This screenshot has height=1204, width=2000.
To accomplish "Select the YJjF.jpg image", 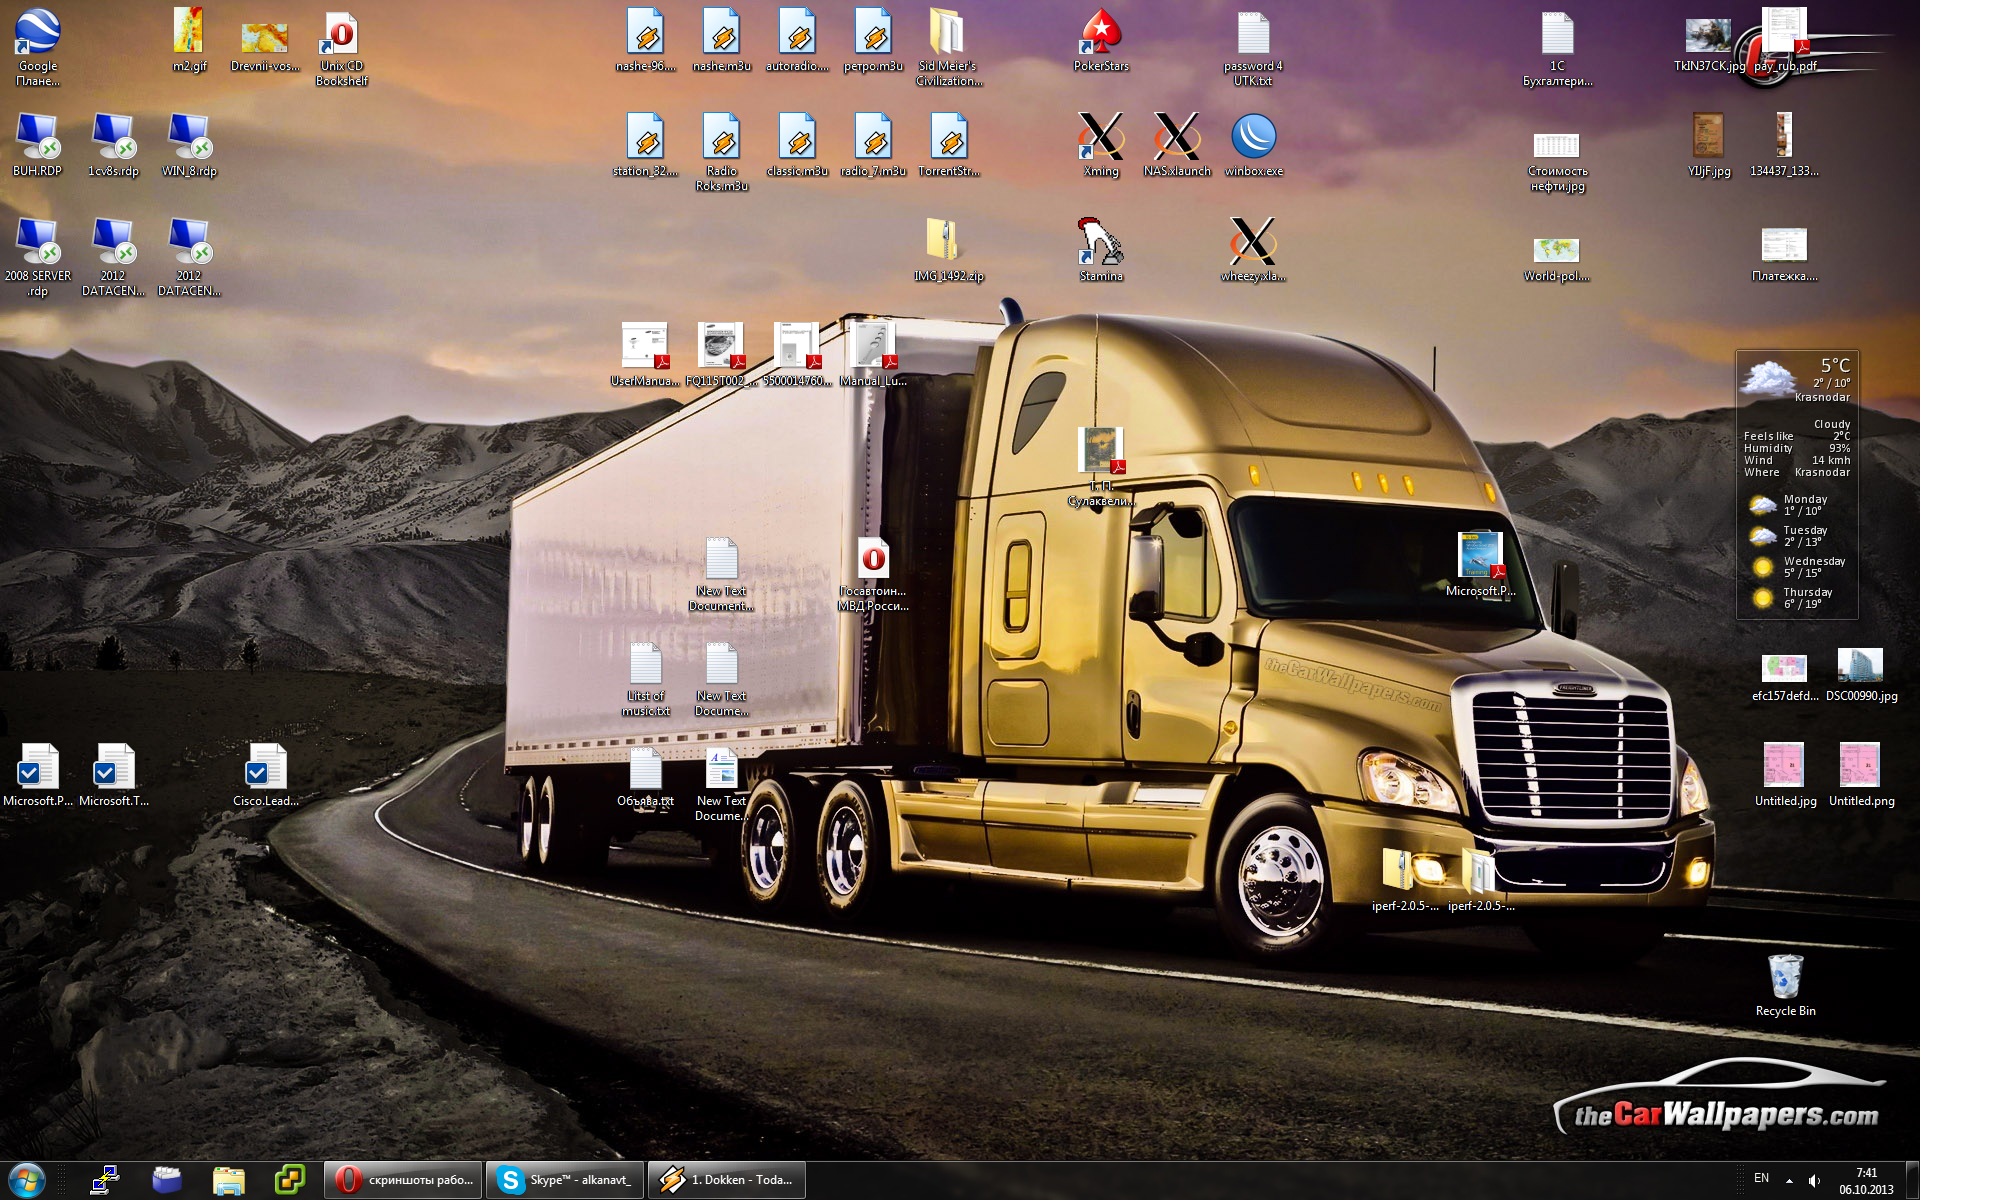I will pyautogui.click(x=1709, y=145).
